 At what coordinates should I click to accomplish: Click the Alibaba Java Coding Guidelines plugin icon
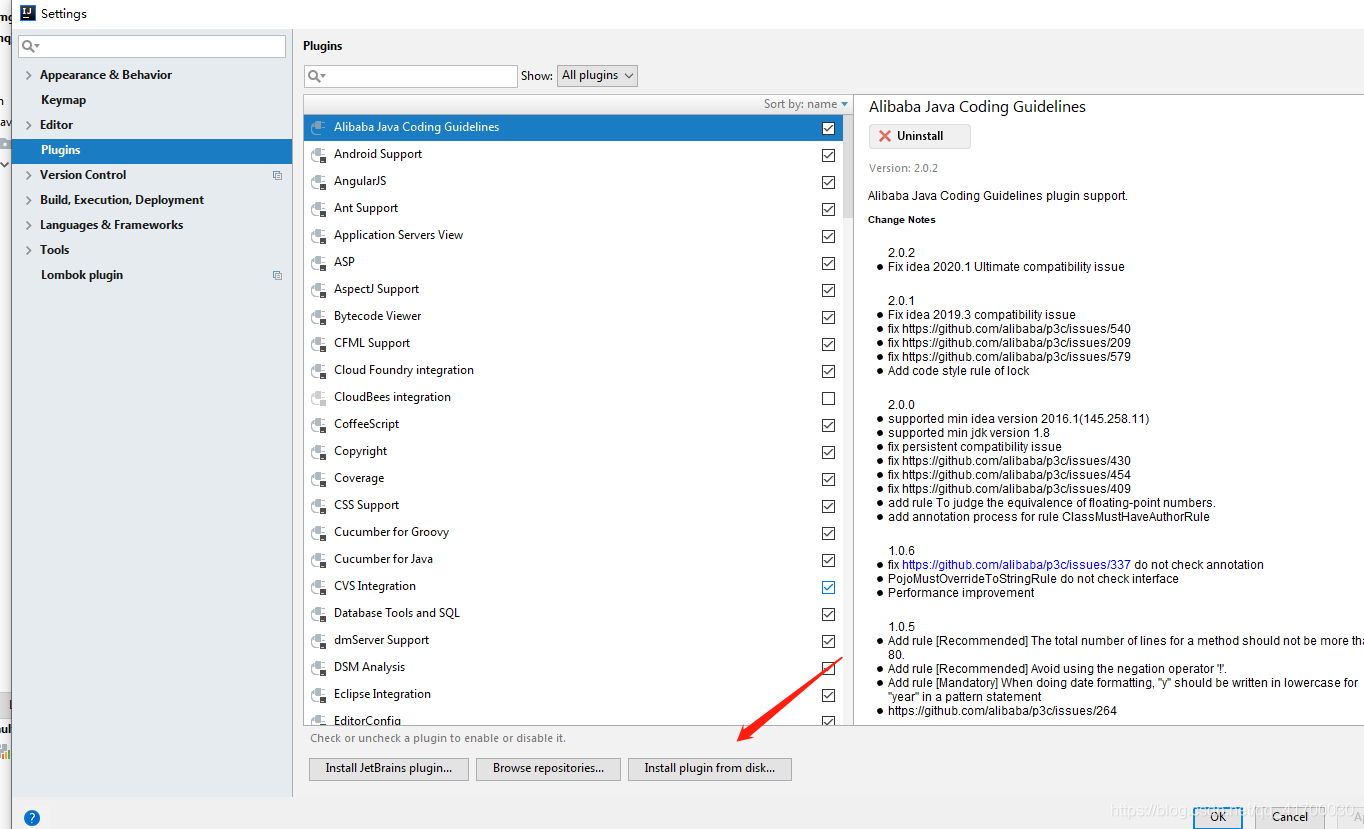click(x=319, y=128)
